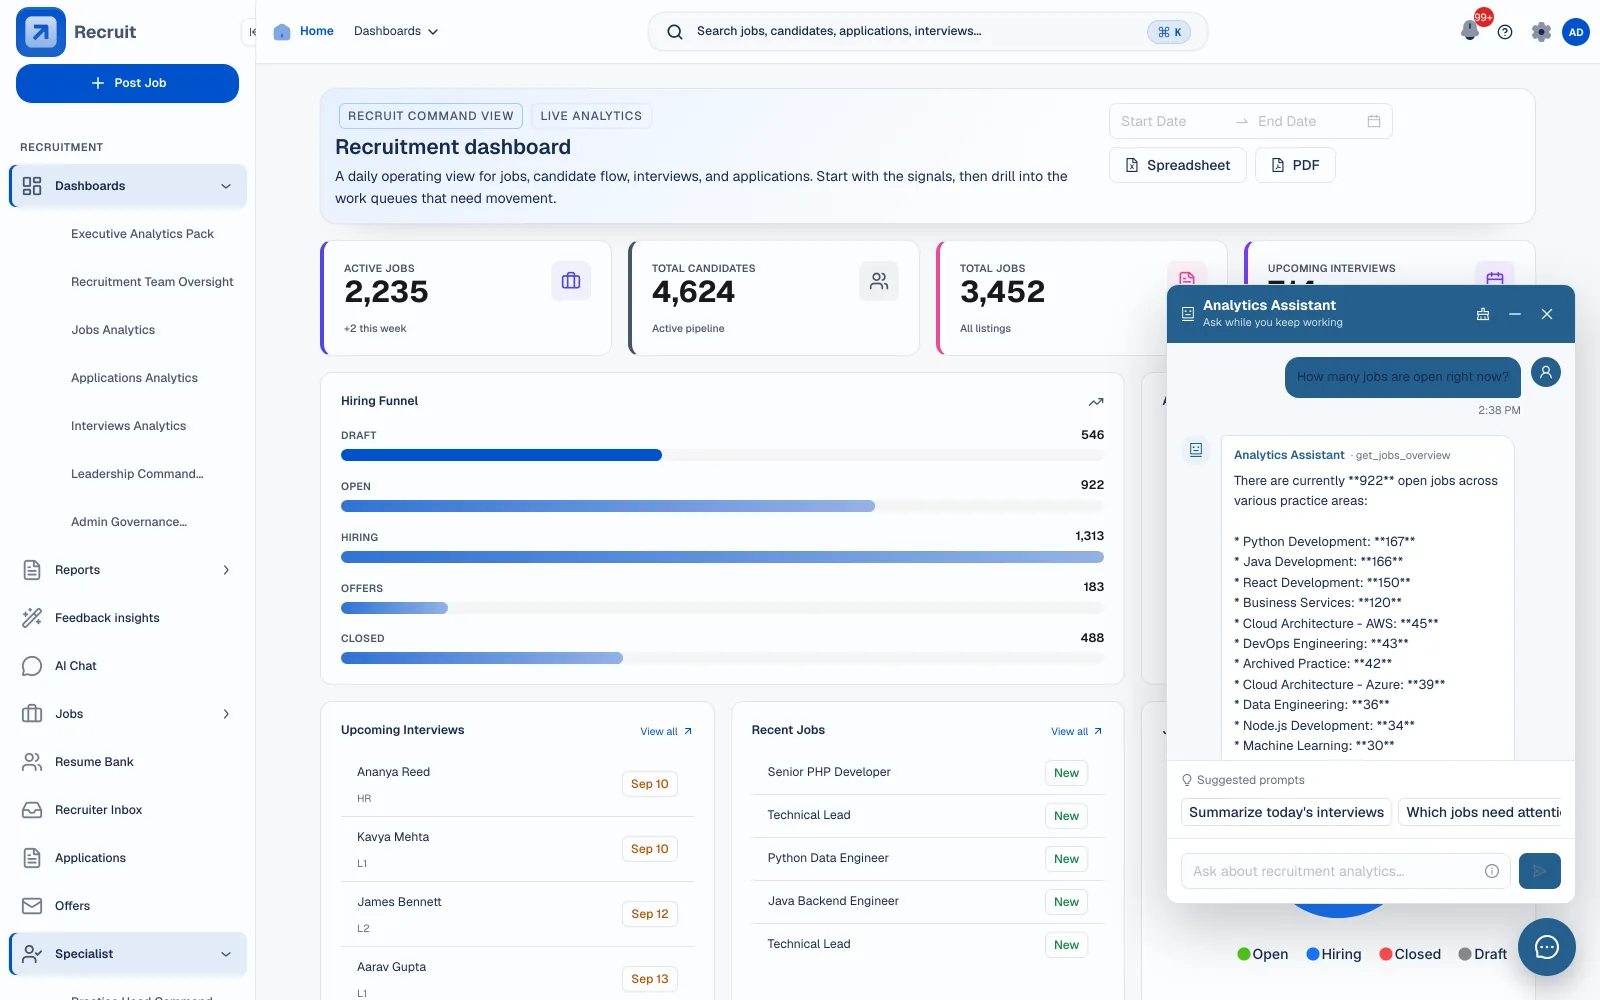Screen dimensions: 1600x1000
Task: Collapse the Dashboards sidebar section
Action: click(226, 186)
